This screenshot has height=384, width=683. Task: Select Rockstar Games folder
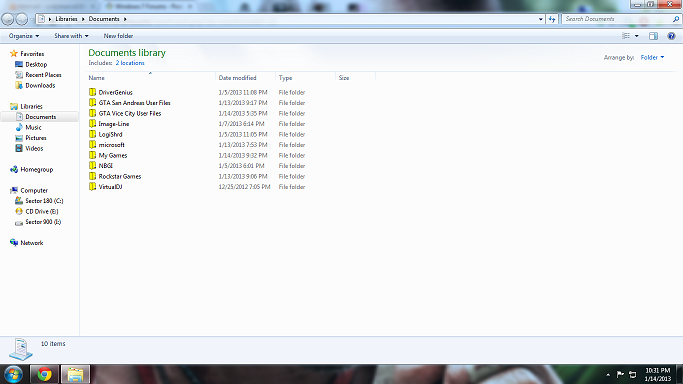point(119,176)
